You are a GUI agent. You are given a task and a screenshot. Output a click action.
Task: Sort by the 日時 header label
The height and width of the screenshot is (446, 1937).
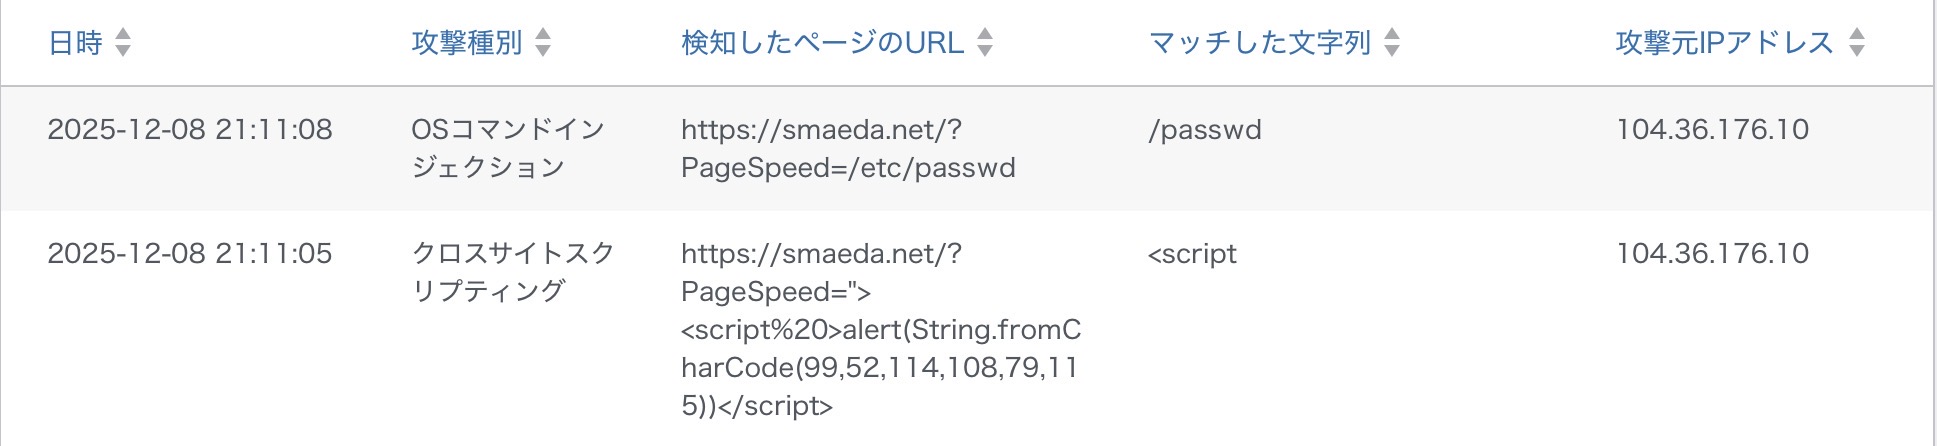[x=76, y=43]
